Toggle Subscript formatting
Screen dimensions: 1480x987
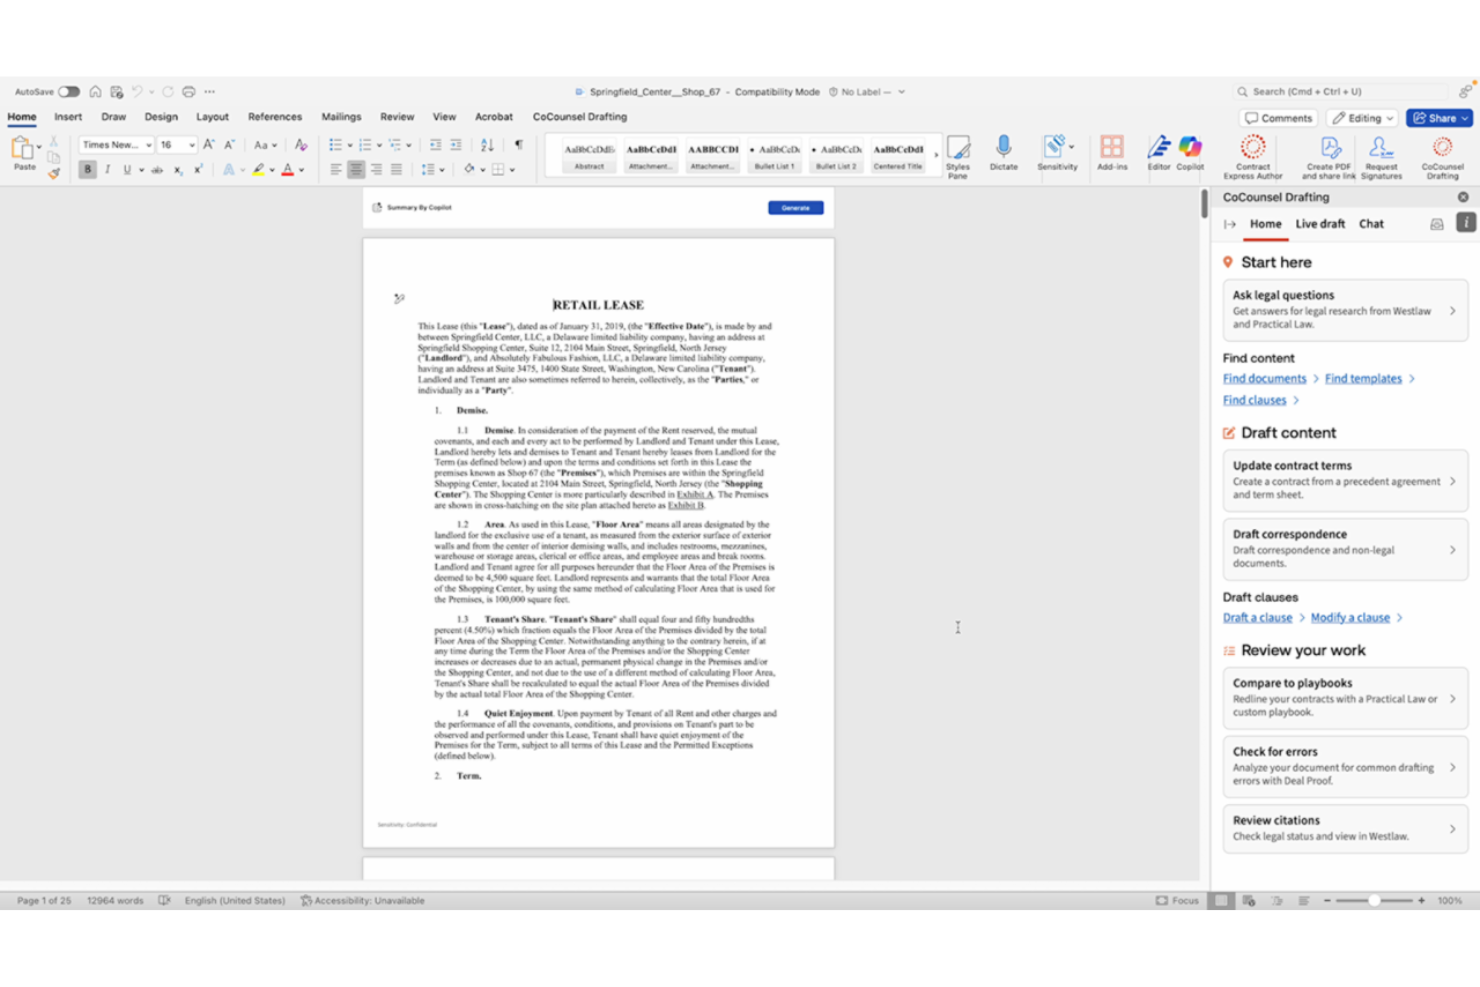pyautogui.click(x=178, y=170)
